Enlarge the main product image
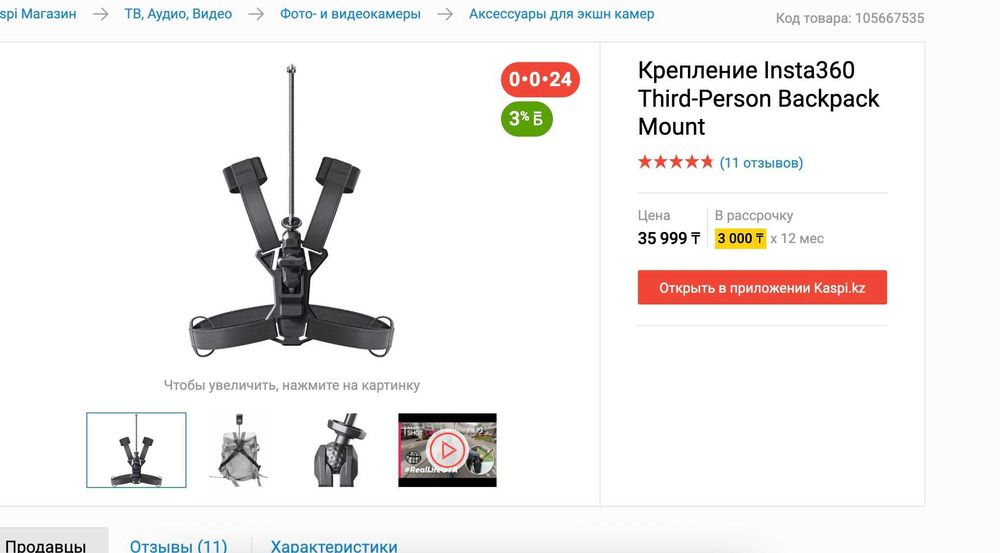 click(291, 212)
